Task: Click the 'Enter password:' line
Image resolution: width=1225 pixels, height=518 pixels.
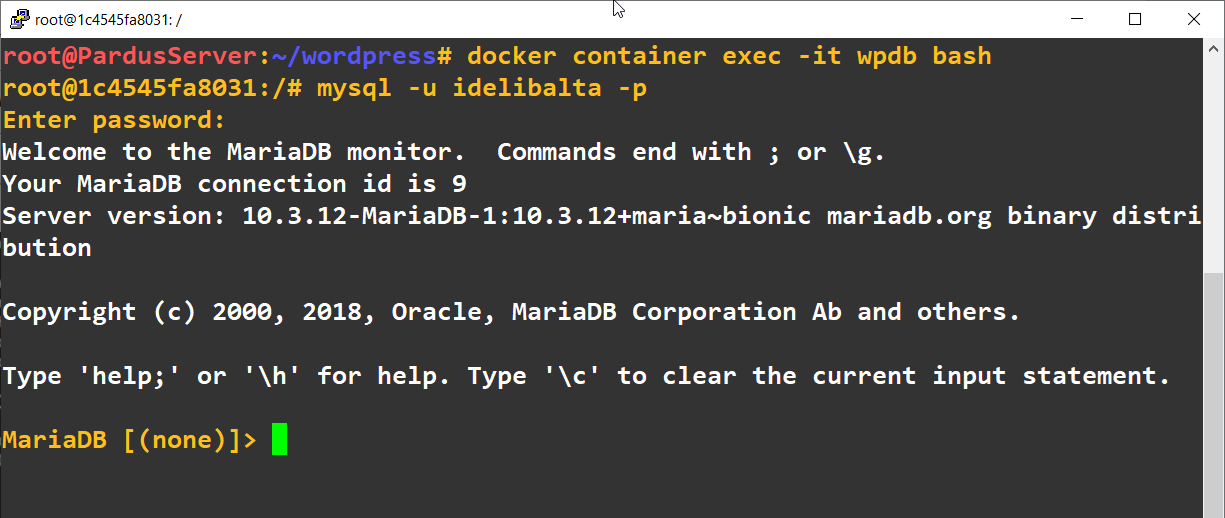Action: click(113, 120)
